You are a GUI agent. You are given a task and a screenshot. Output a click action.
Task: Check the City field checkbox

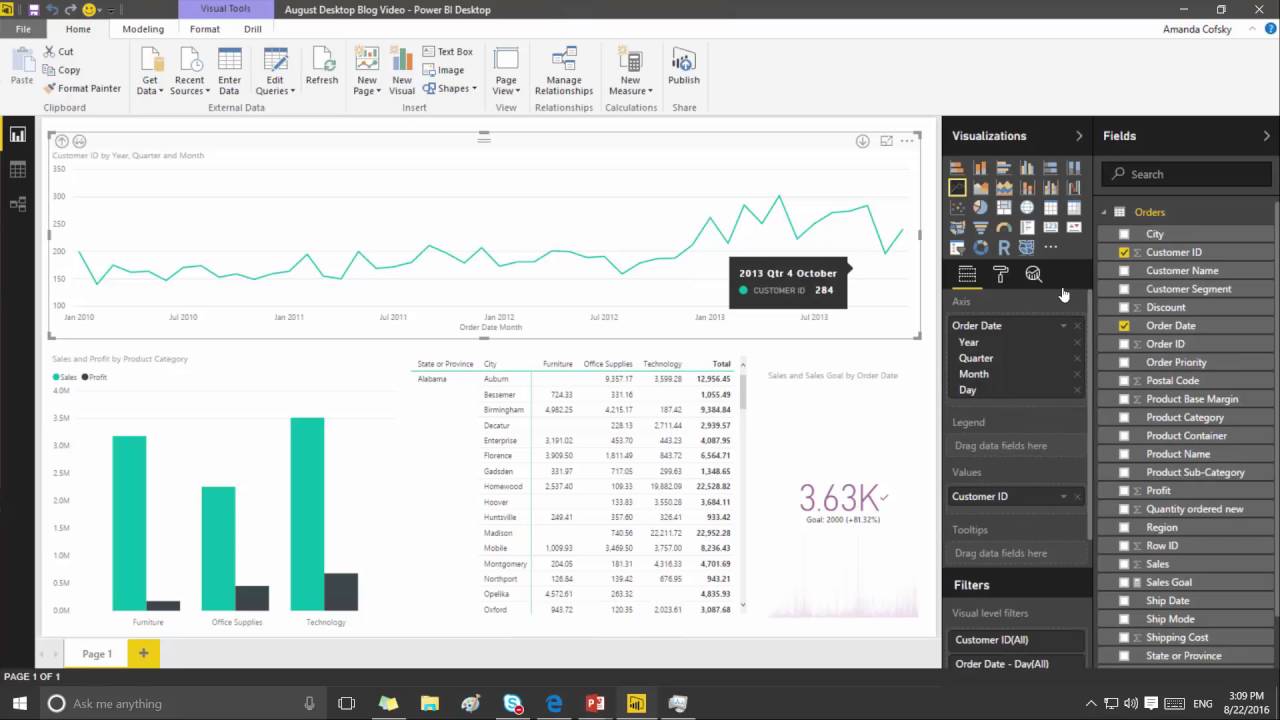[1124, 234]
